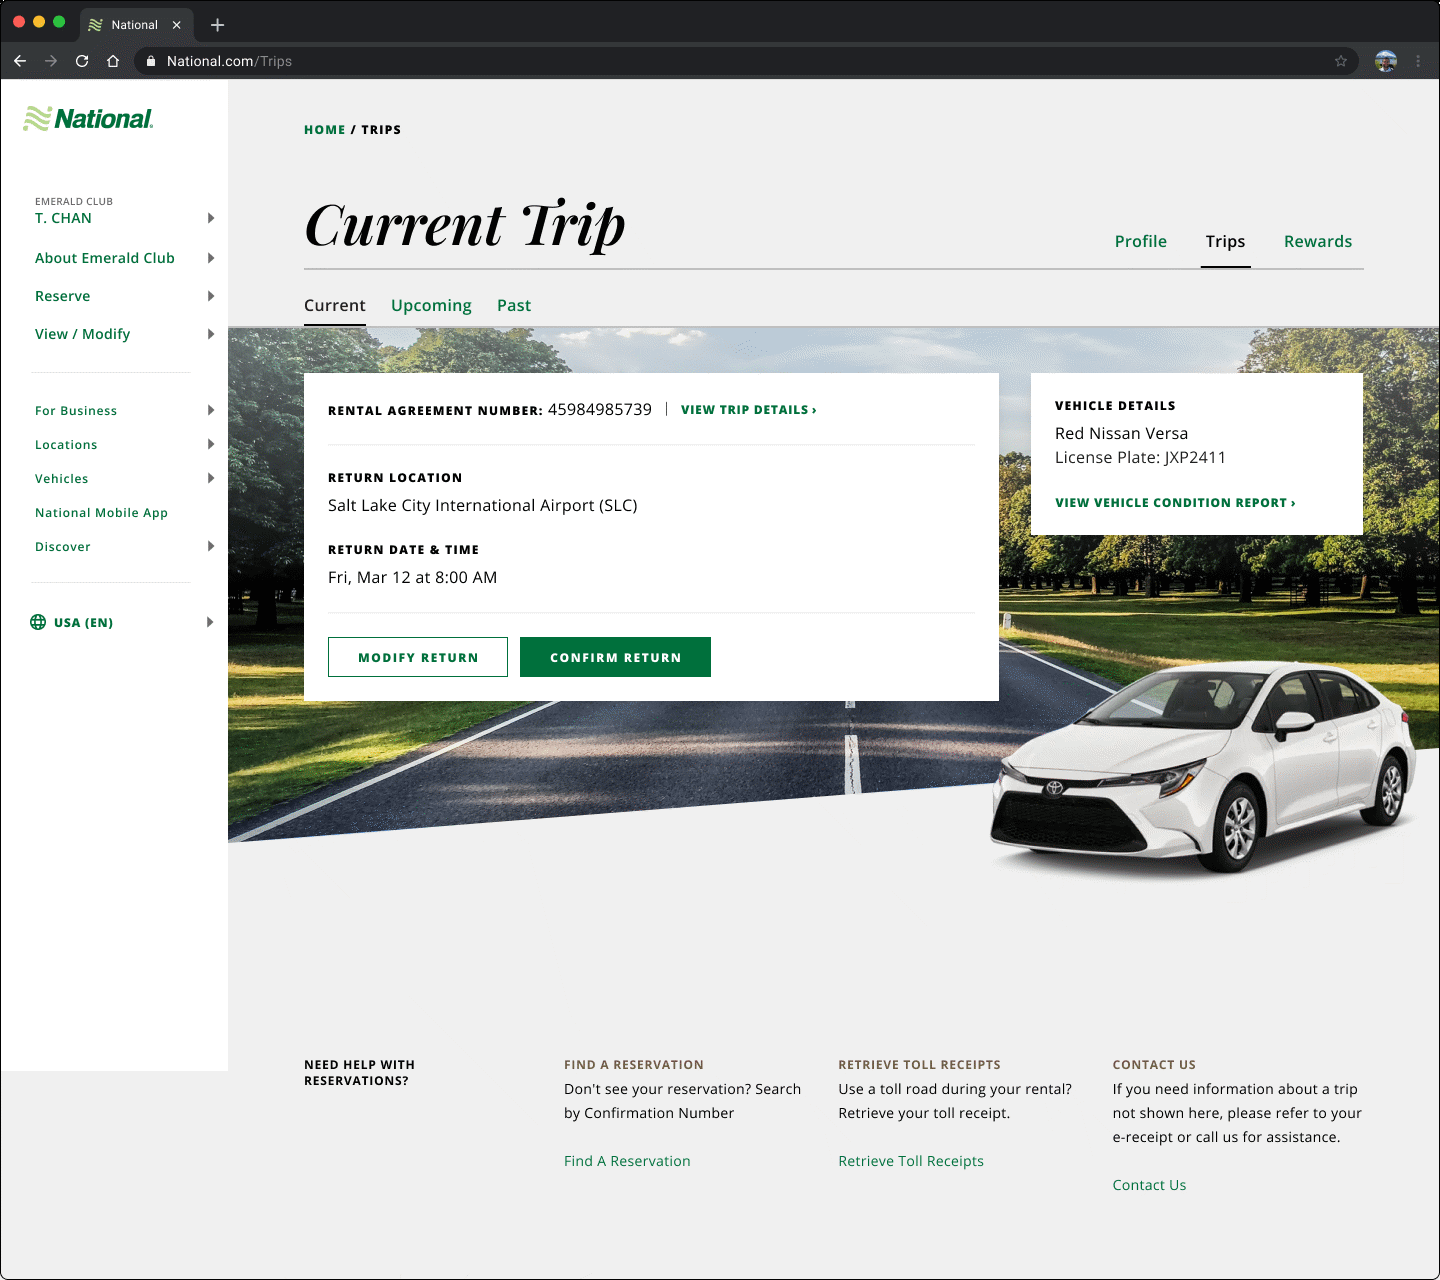Open the Rewards tab

[1318, 241]
